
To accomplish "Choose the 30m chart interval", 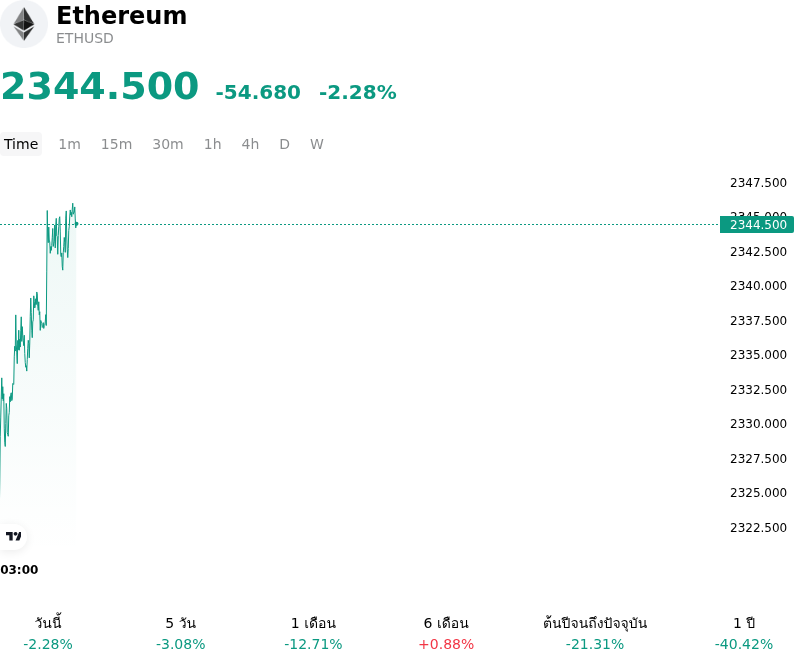I will (x=168, y=144).
